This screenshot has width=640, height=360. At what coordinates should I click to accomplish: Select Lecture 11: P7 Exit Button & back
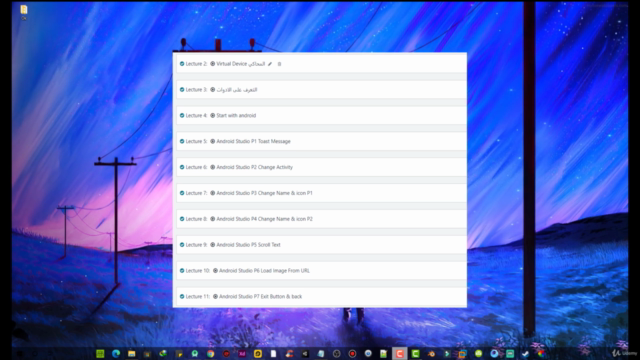click(x=322, y=297)
